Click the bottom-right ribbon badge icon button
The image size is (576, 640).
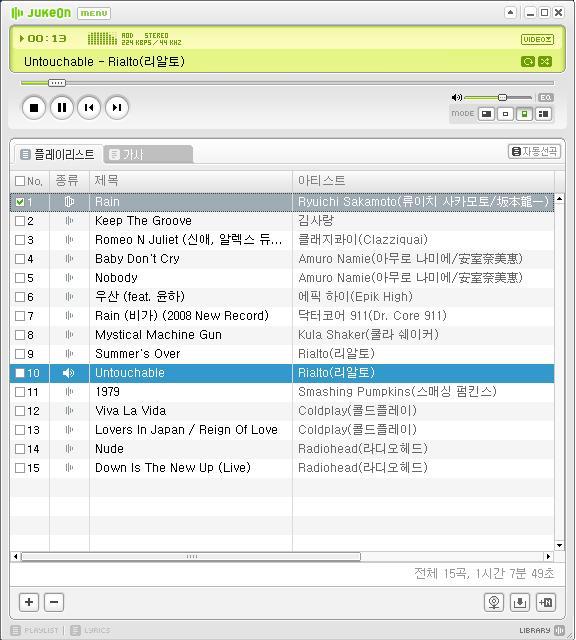click(494, 602)
